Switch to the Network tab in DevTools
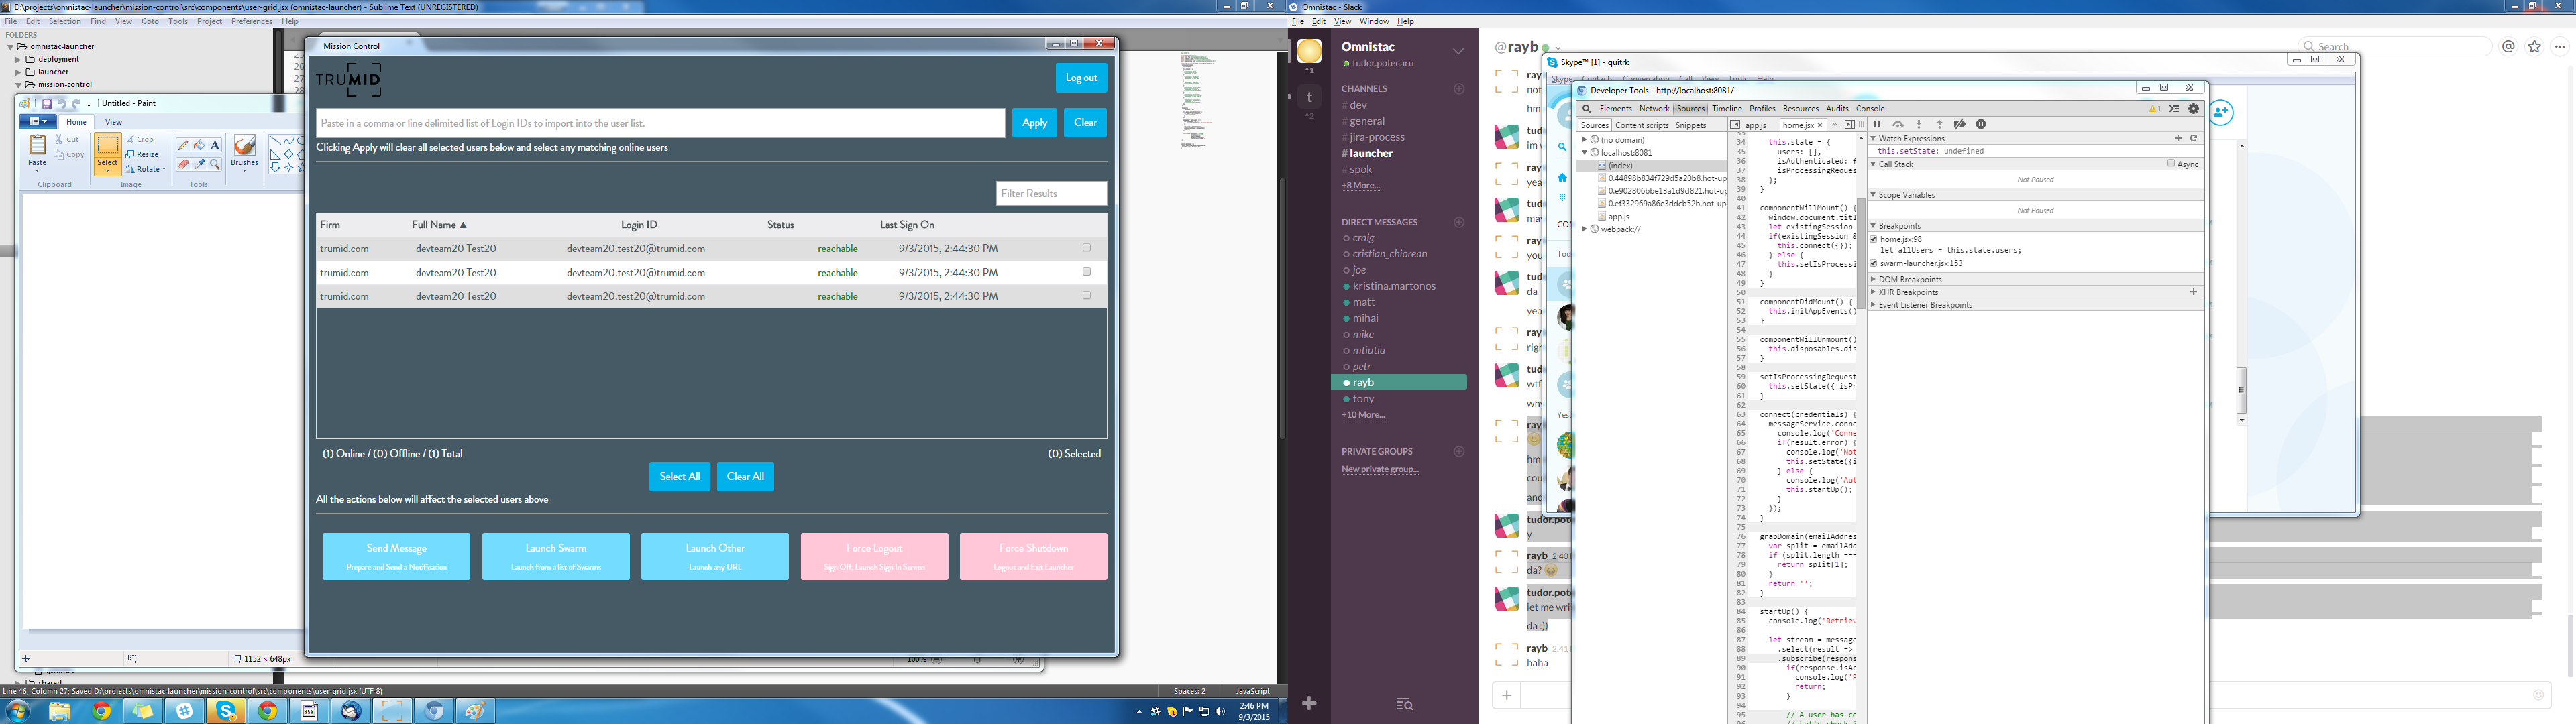The image size is (2576, 724). point(1654,108)
